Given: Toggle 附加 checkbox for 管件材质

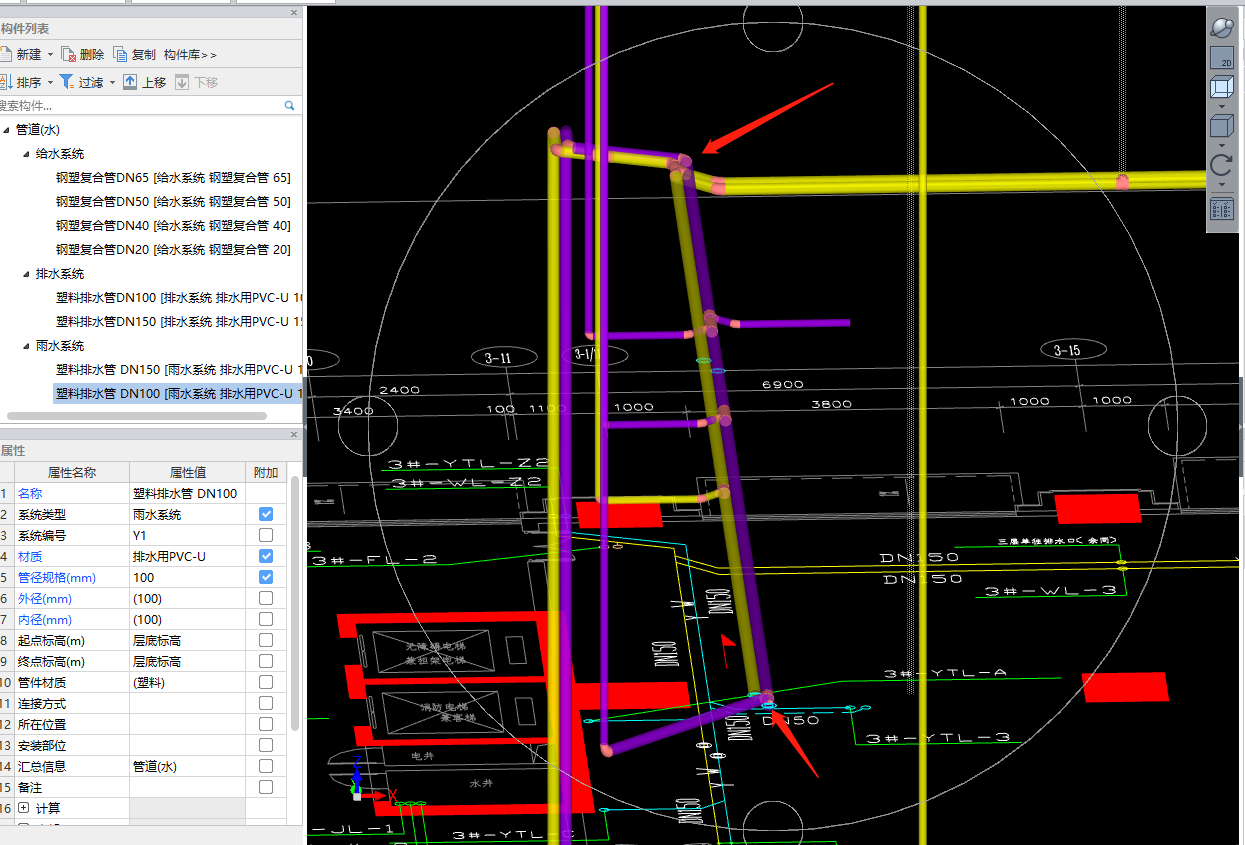Looking at the screenshot, I should pyautogui.click(x=266, y=682).
